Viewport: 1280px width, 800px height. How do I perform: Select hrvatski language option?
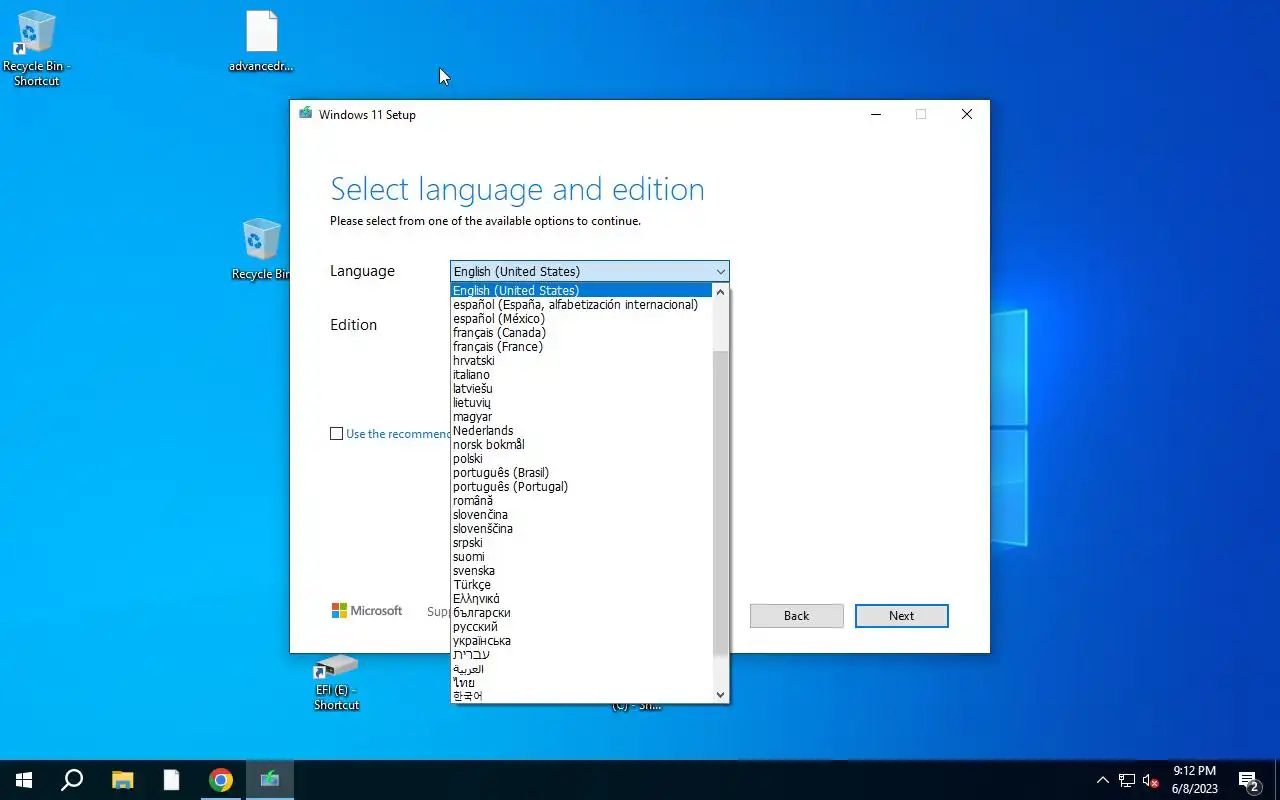pos(581,360)
